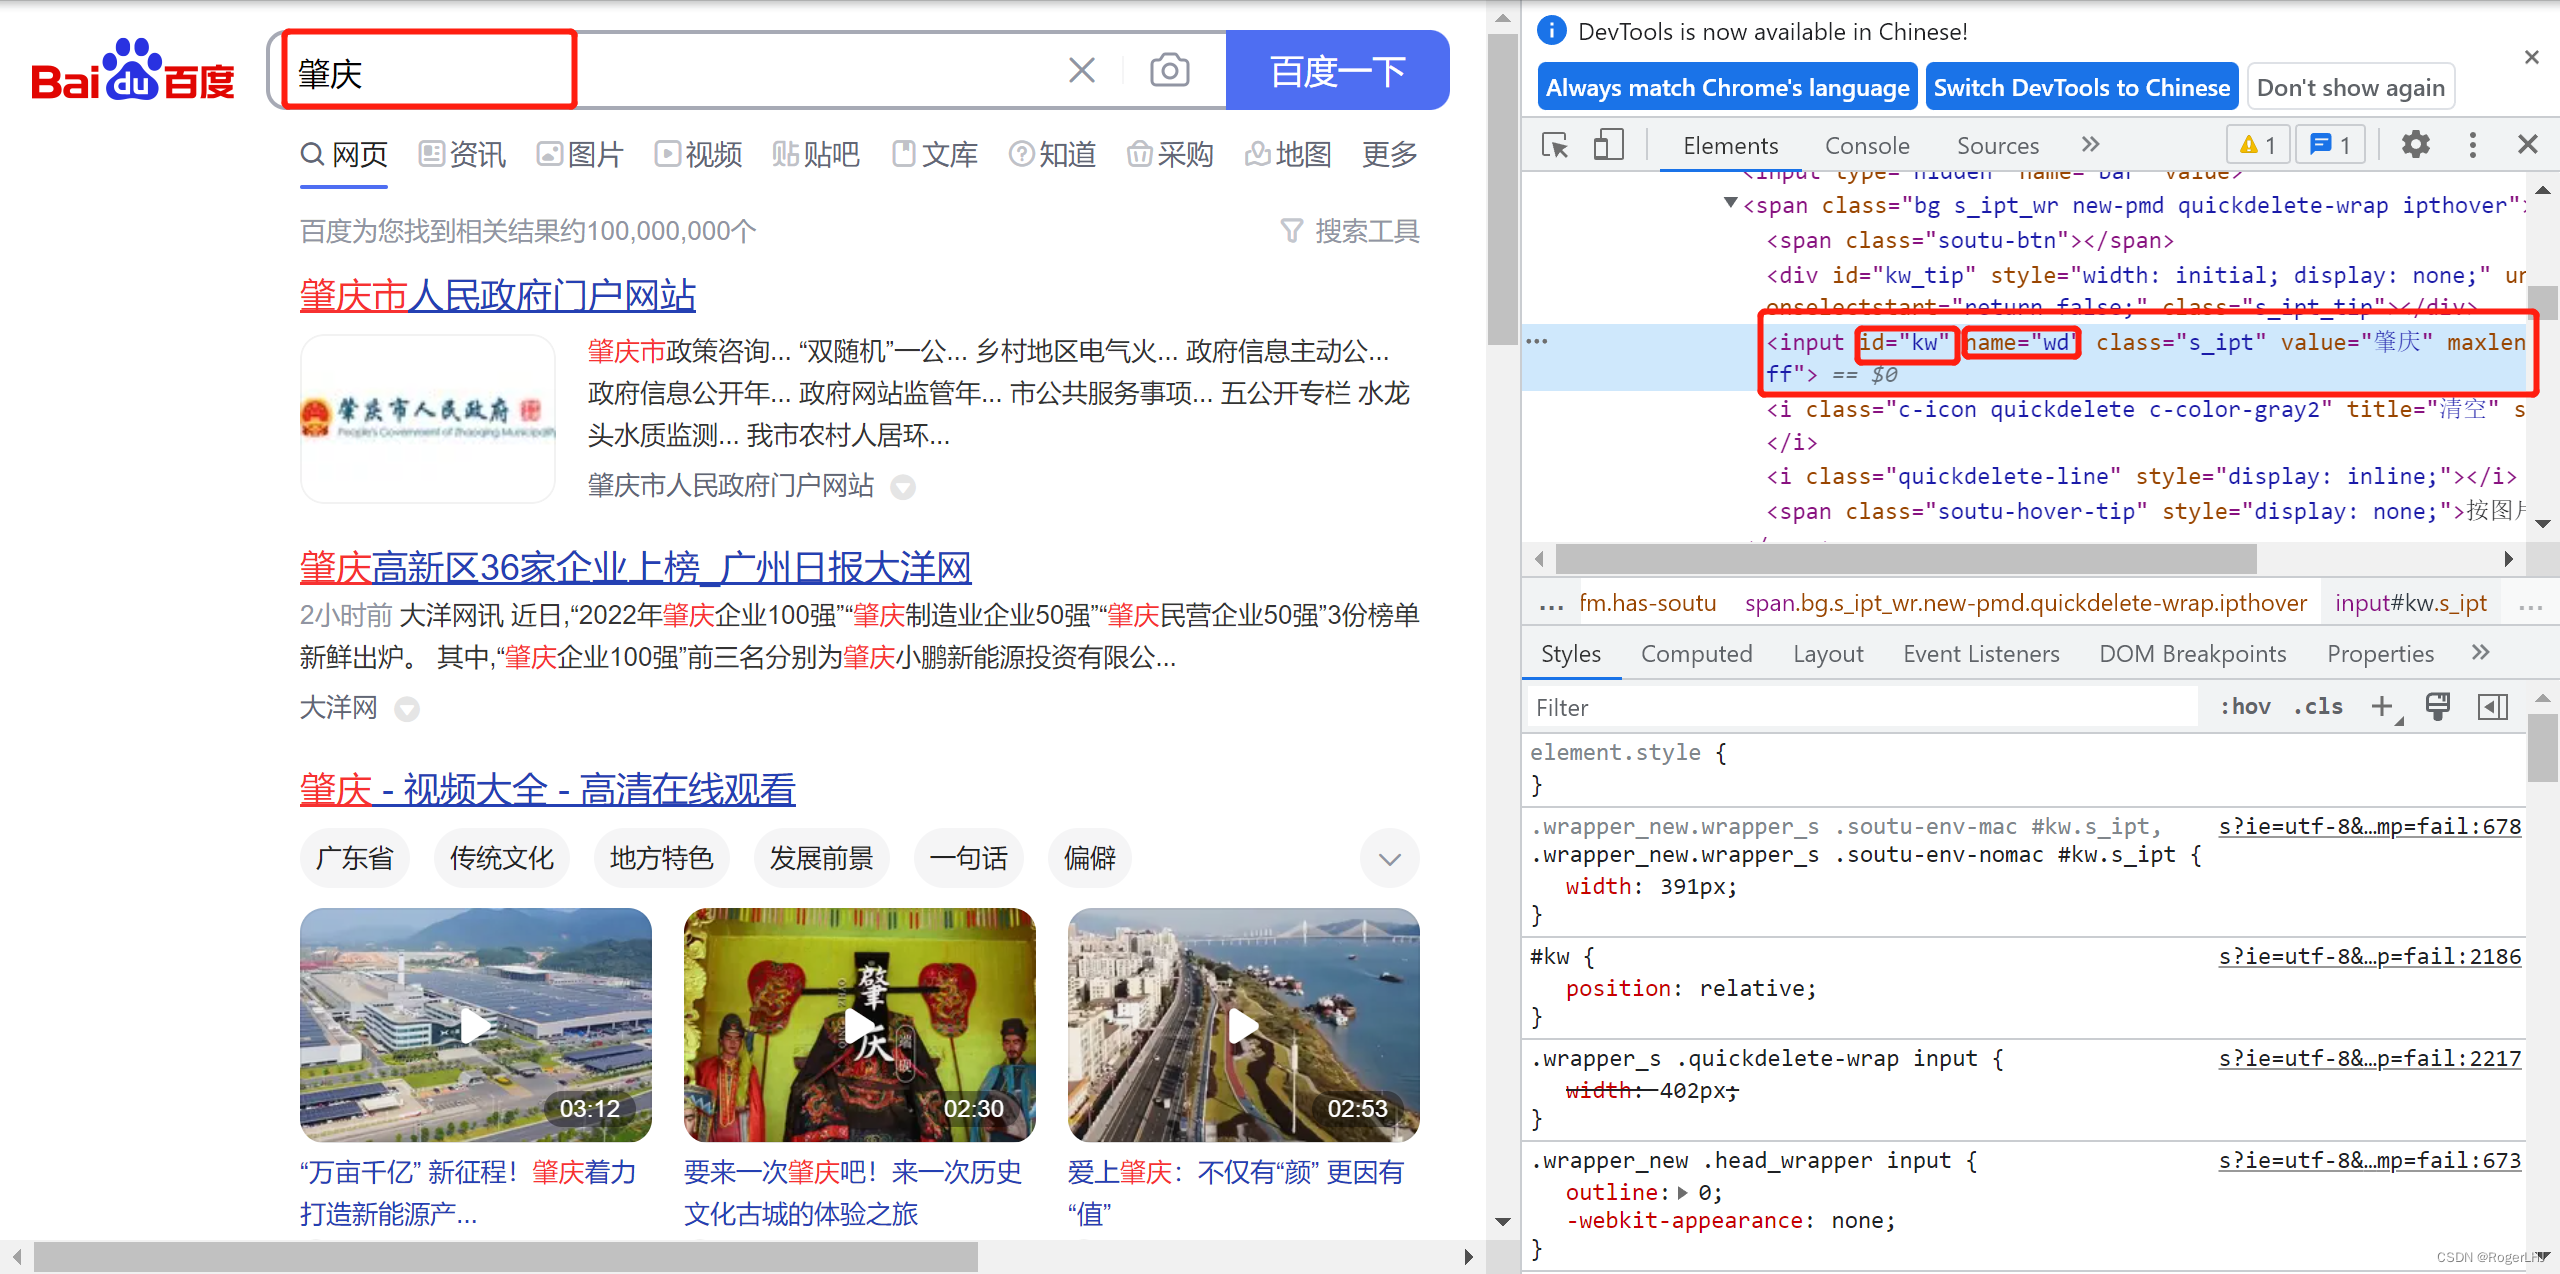Expand more video filter chips chevron

(1390, 858)
